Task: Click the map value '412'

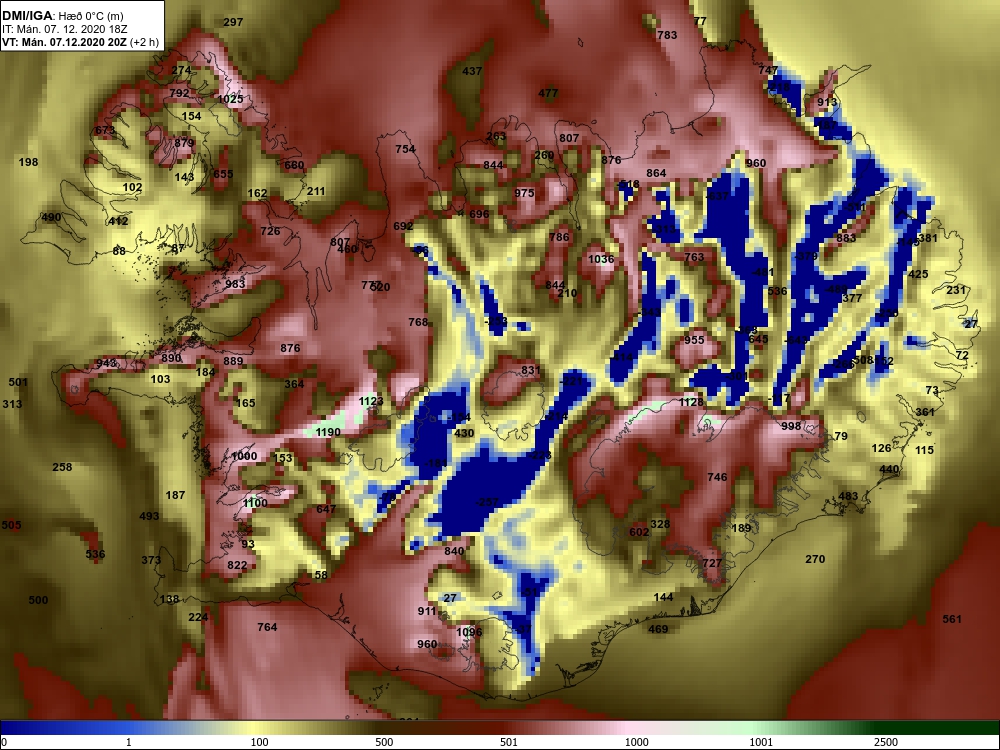Action: tap(118, 221)
